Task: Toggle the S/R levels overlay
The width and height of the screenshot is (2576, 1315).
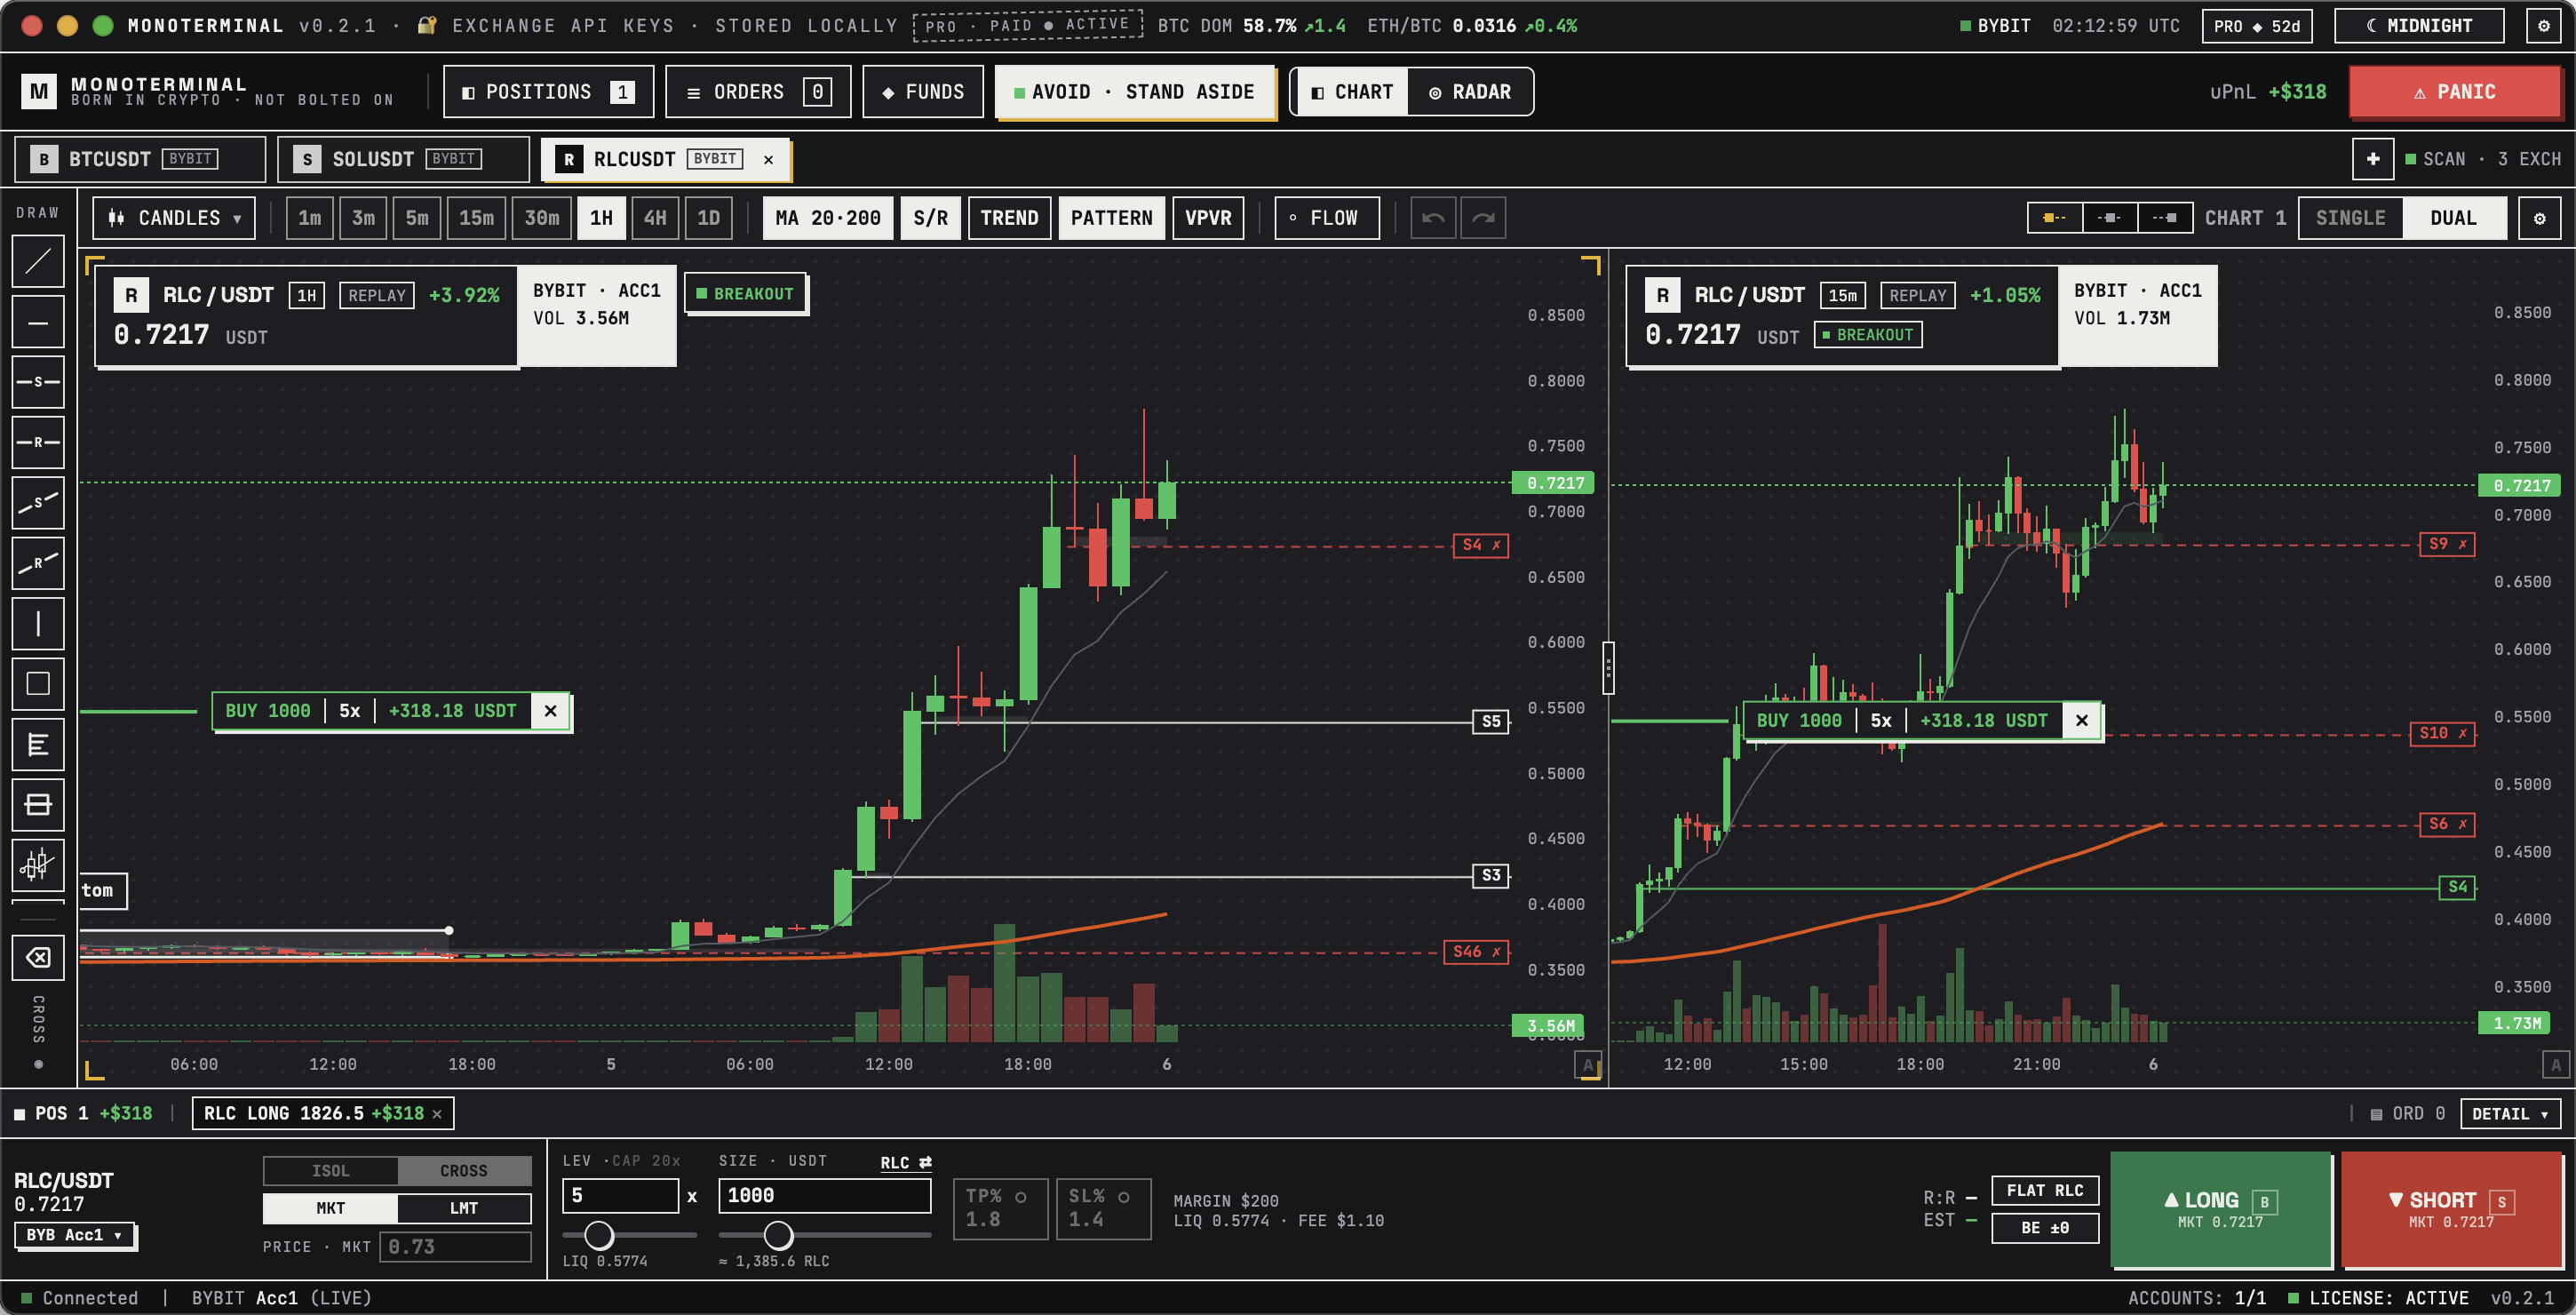Action: click(x=930, y=218)
